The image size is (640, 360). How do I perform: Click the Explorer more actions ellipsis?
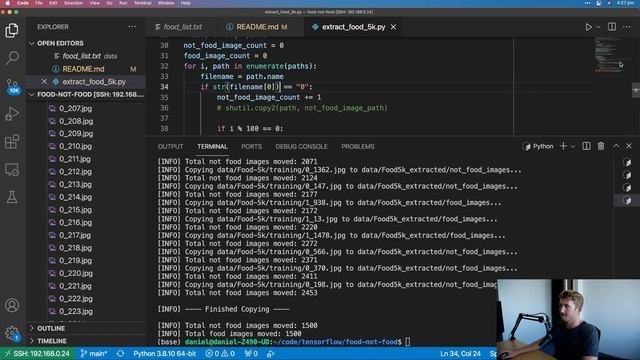pos(132,27)
